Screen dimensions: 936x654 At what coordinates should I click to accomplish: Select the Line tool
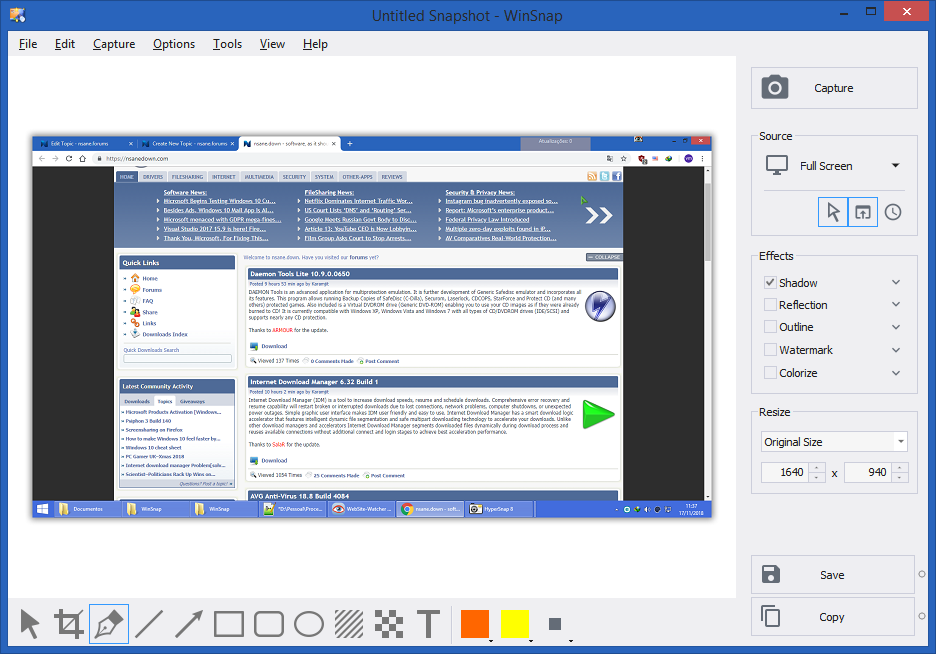point(149,624)
